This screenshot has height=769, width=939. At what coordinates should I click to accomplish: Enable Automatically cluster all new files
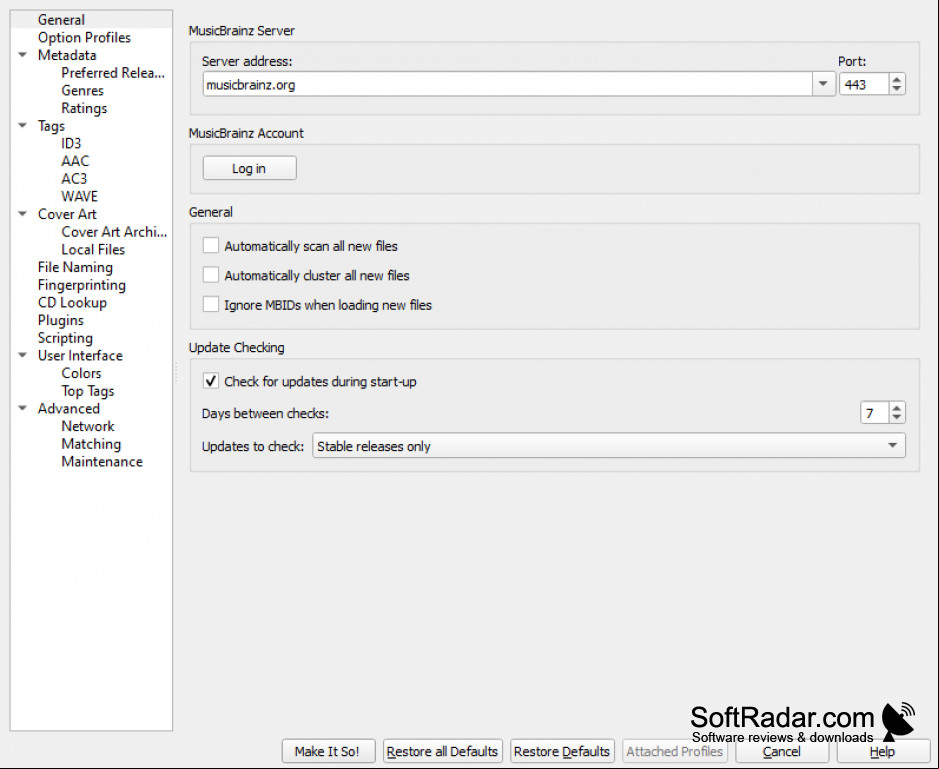click(x=211, y=275)
